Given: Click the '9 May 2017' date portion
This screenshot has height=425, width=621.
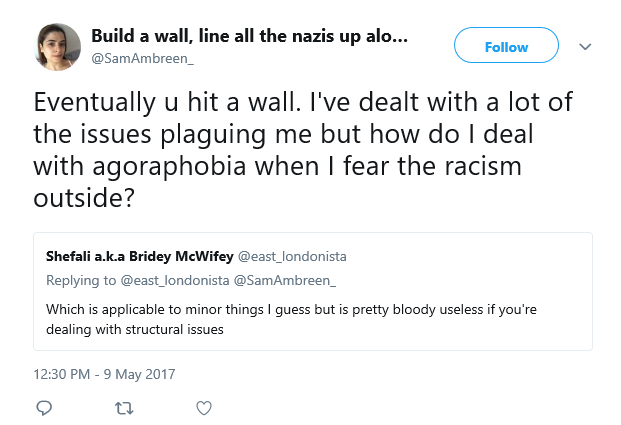Looking at the screenshot, I should point(139,374).
